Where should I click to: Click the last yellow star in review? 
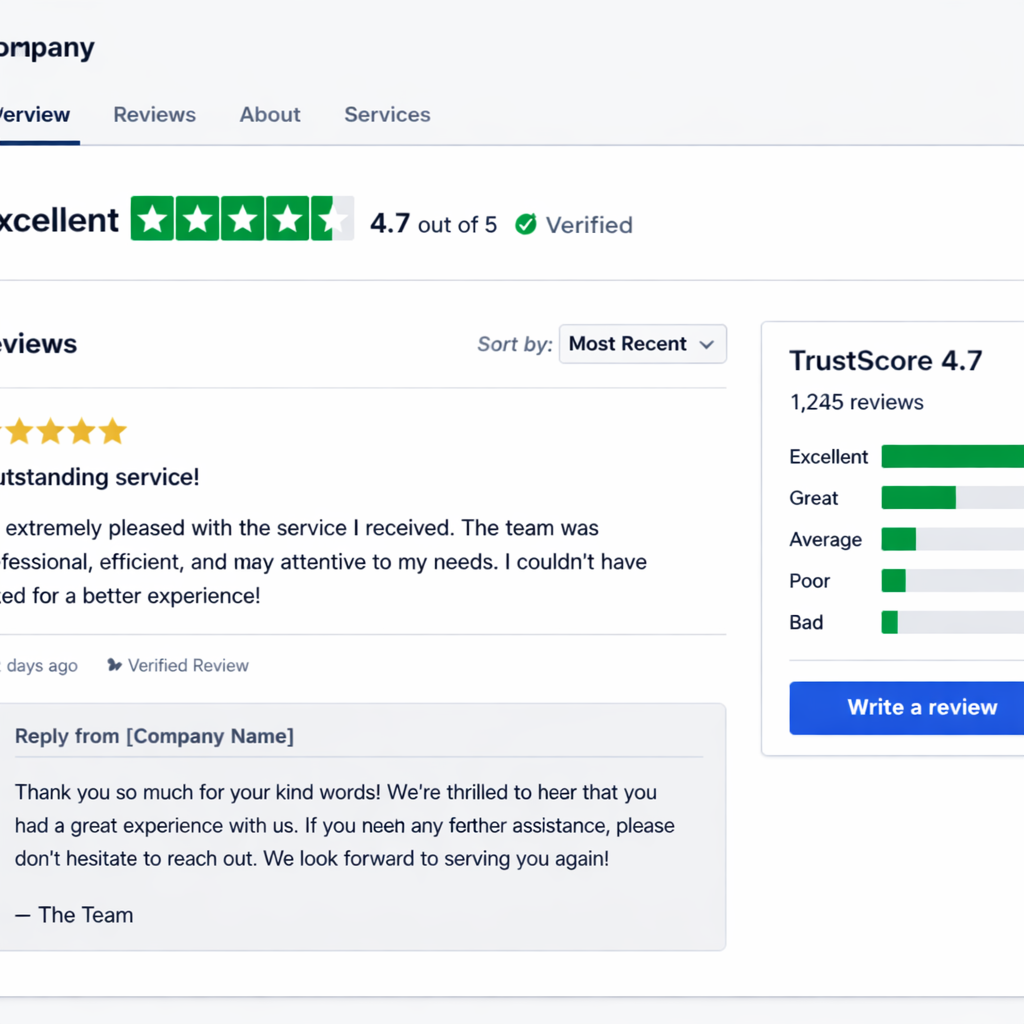pyautogui.click(x=113, y=432)
